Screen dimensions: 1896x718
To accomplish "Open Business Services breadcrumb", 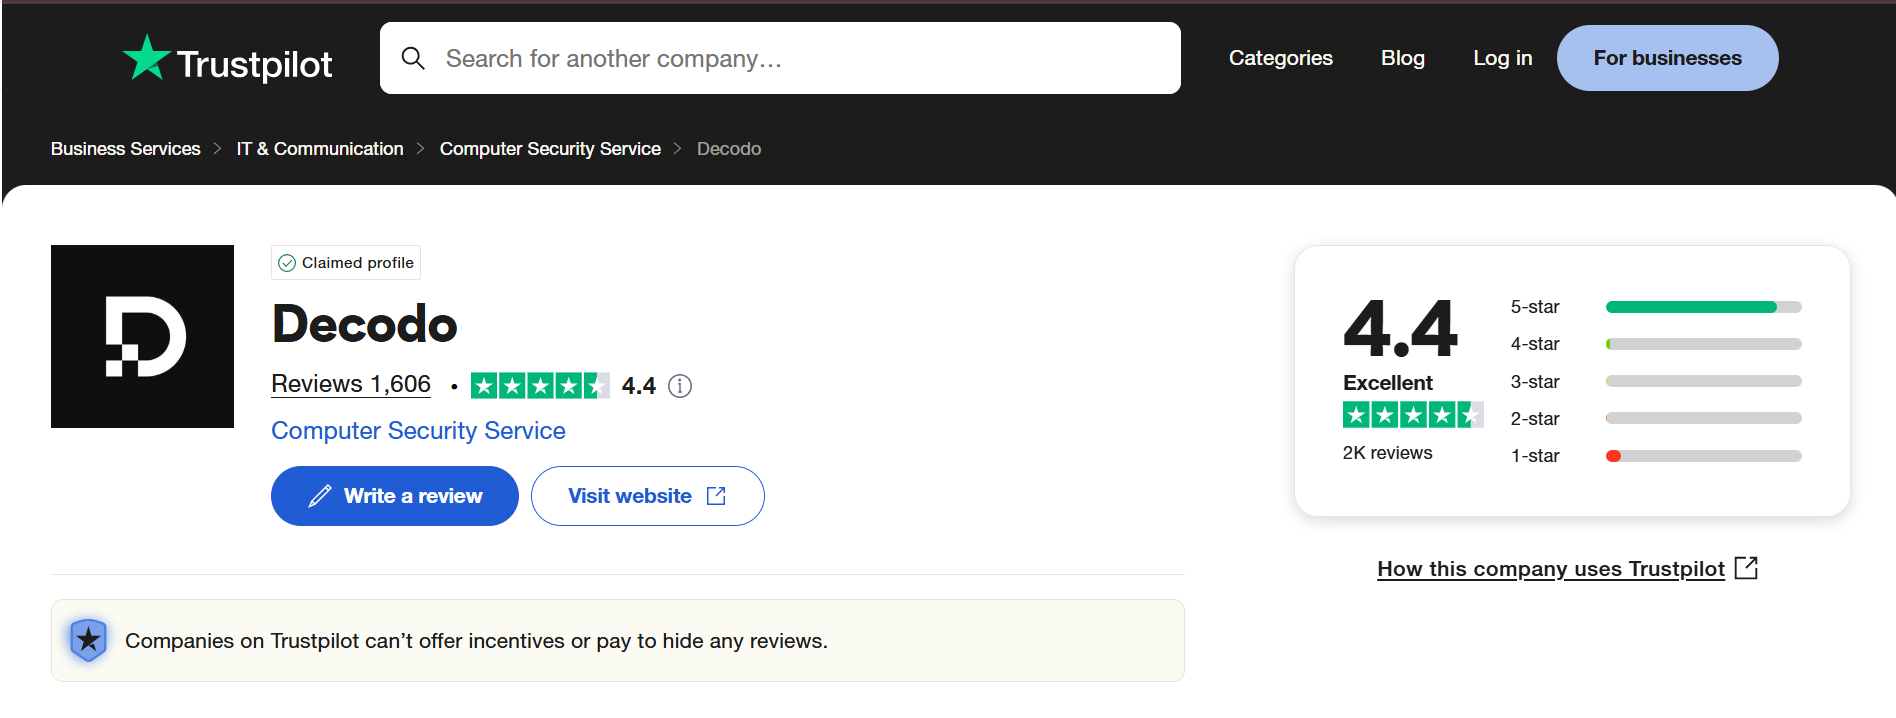I will pos(126,149).
